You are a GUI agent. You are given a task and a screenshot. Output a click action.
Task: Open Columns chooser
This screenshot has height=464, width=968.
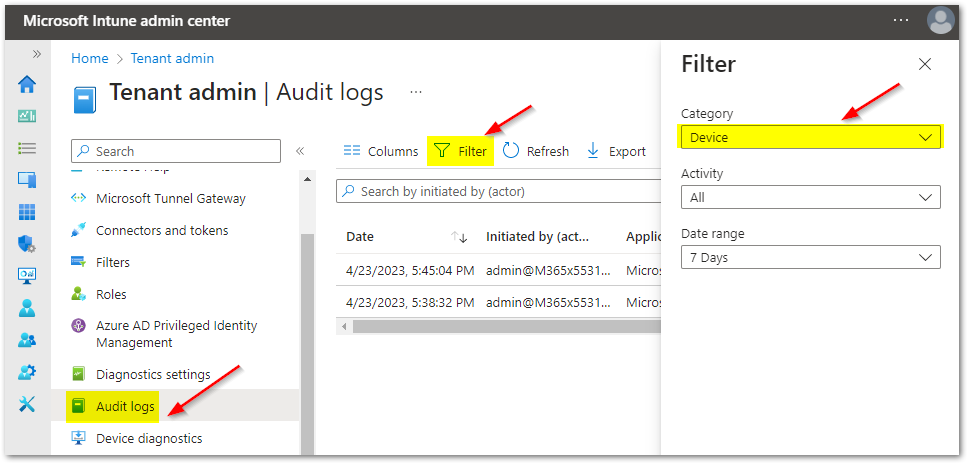[381, 151]
